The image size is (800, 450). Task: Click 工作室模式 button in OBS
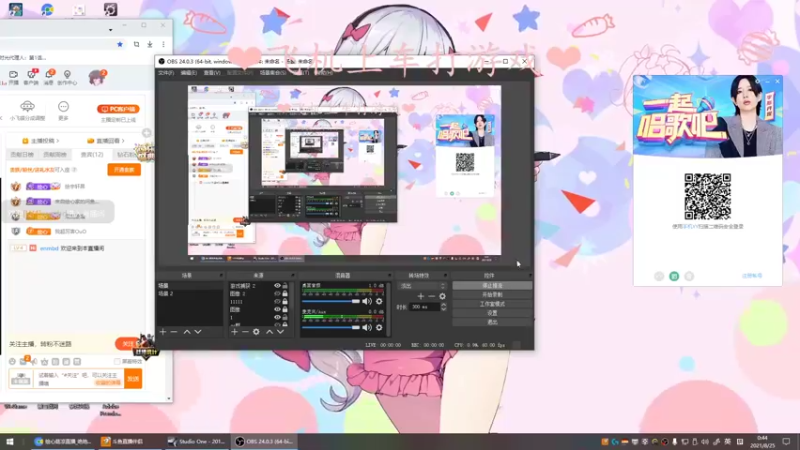coord(492,304)
